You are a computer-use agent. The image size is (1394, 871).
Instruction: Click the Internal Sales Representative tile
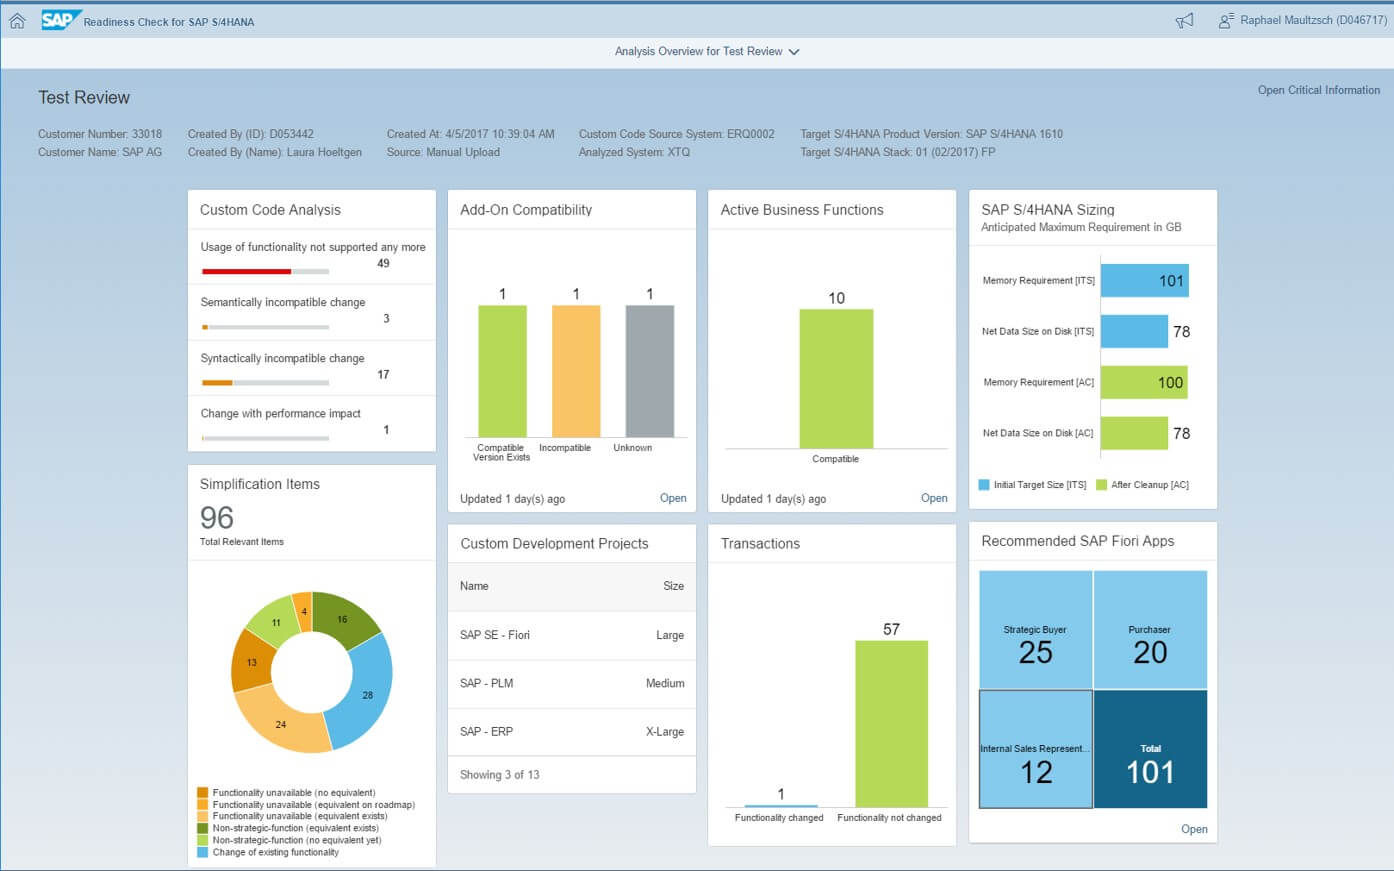pos(1035,749)
